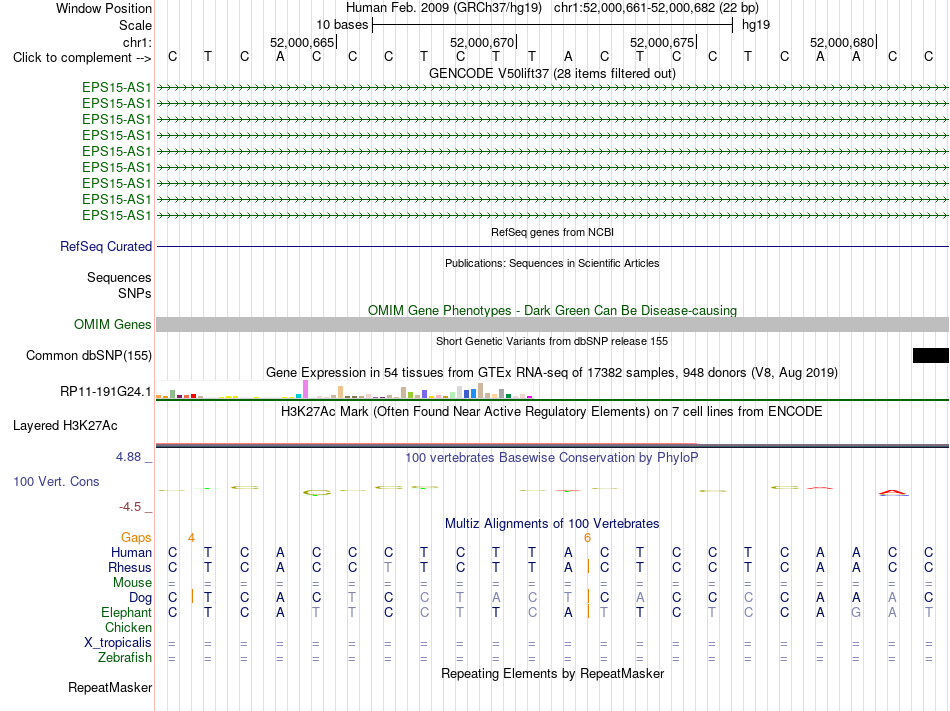Click the GENCODE V50lift37 track title
Viewport: 950px width, 711px height.
coord(552,73)
